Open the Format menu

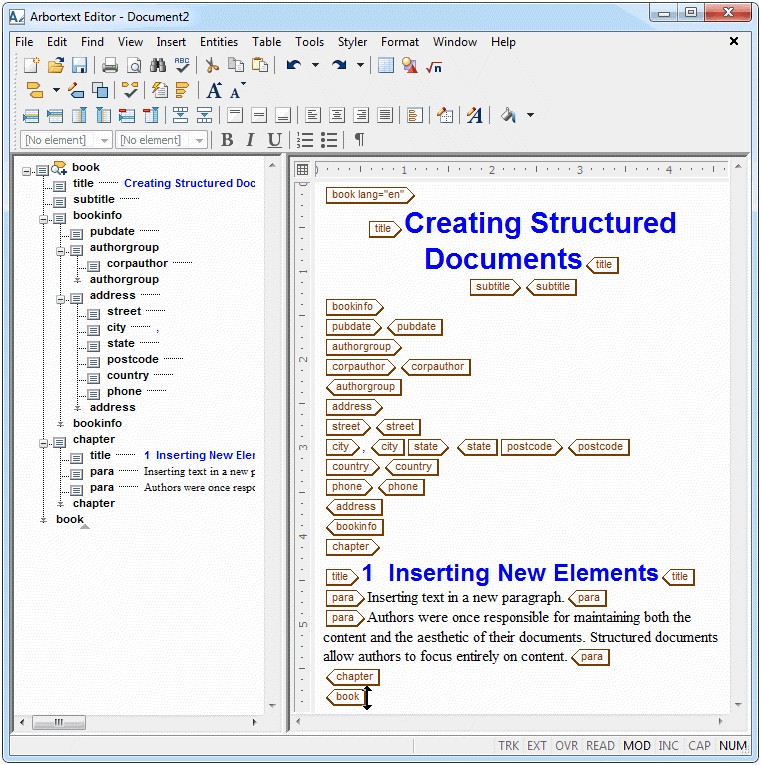pyautogui.click(x=400, y=42)
